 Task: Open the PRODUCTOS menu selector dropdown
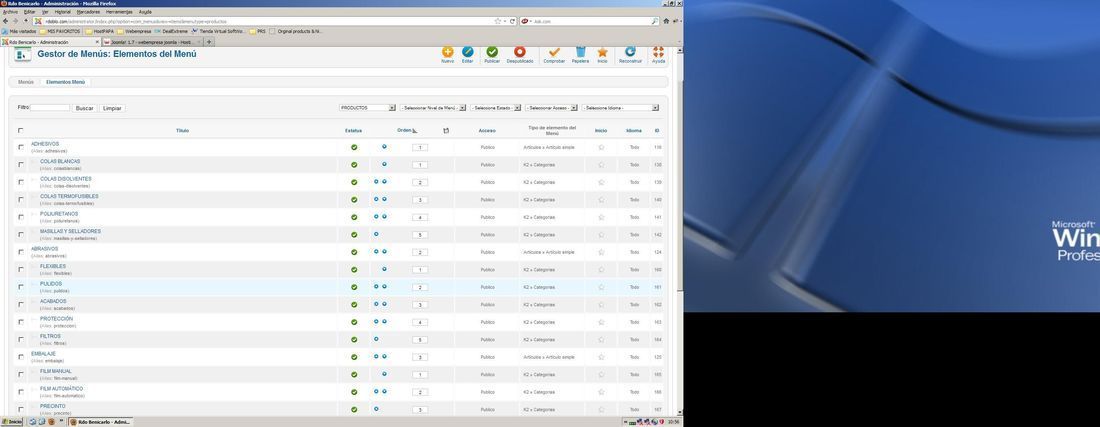click(x=367, y=108)
